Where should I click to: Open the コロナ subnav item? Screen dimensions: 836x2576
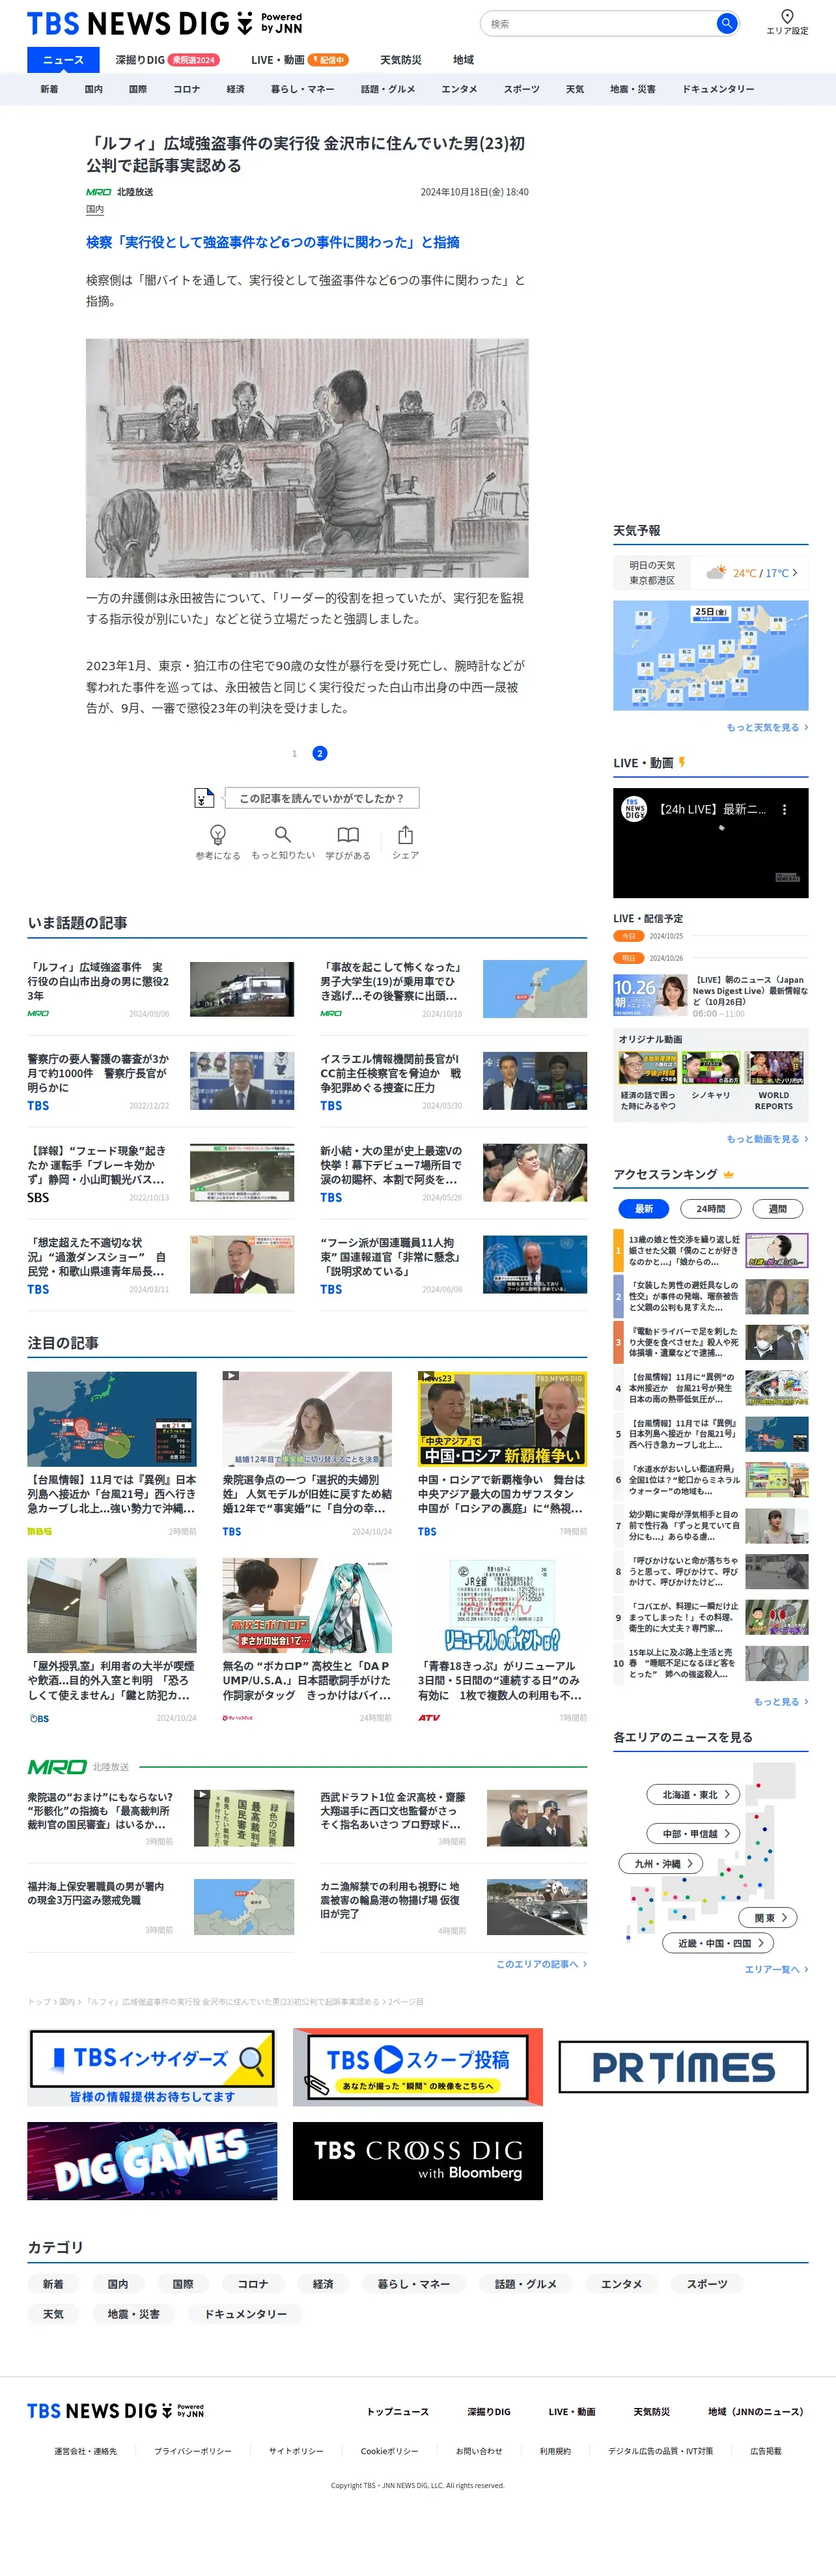tap(187, 89)
